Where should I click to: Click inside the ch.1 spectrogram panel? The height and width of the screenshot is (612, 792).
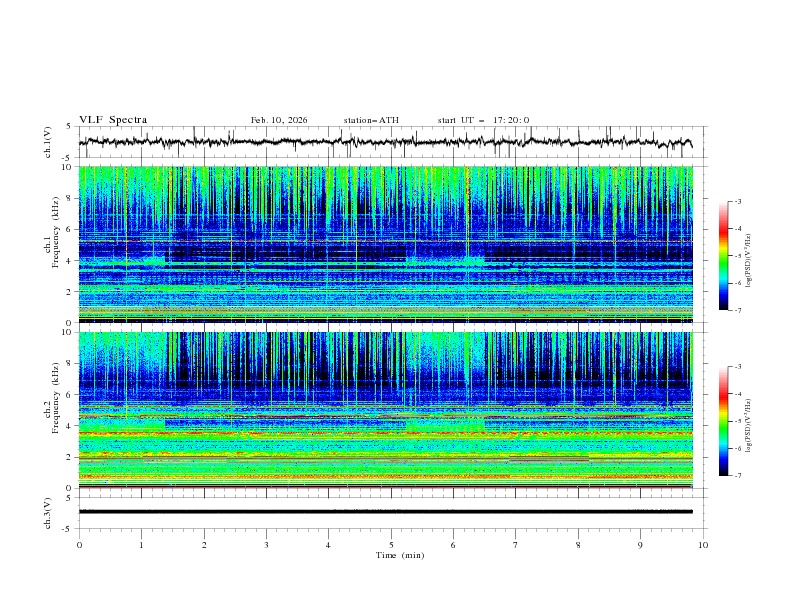pos(386,244)
